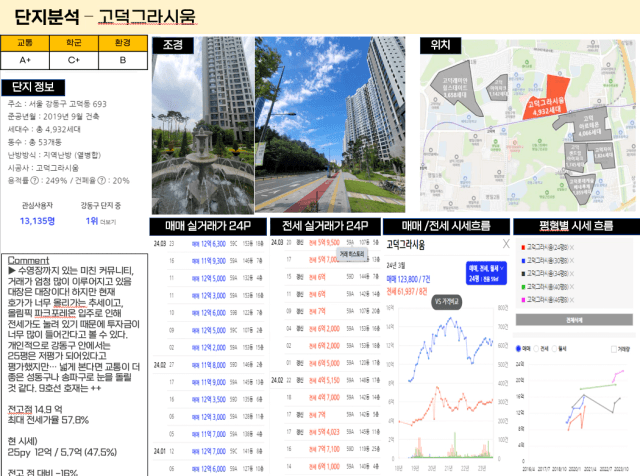Viewport: 640px width, 476px height.
Task: Click the street-view apartment photo
Action: [330, 125]
